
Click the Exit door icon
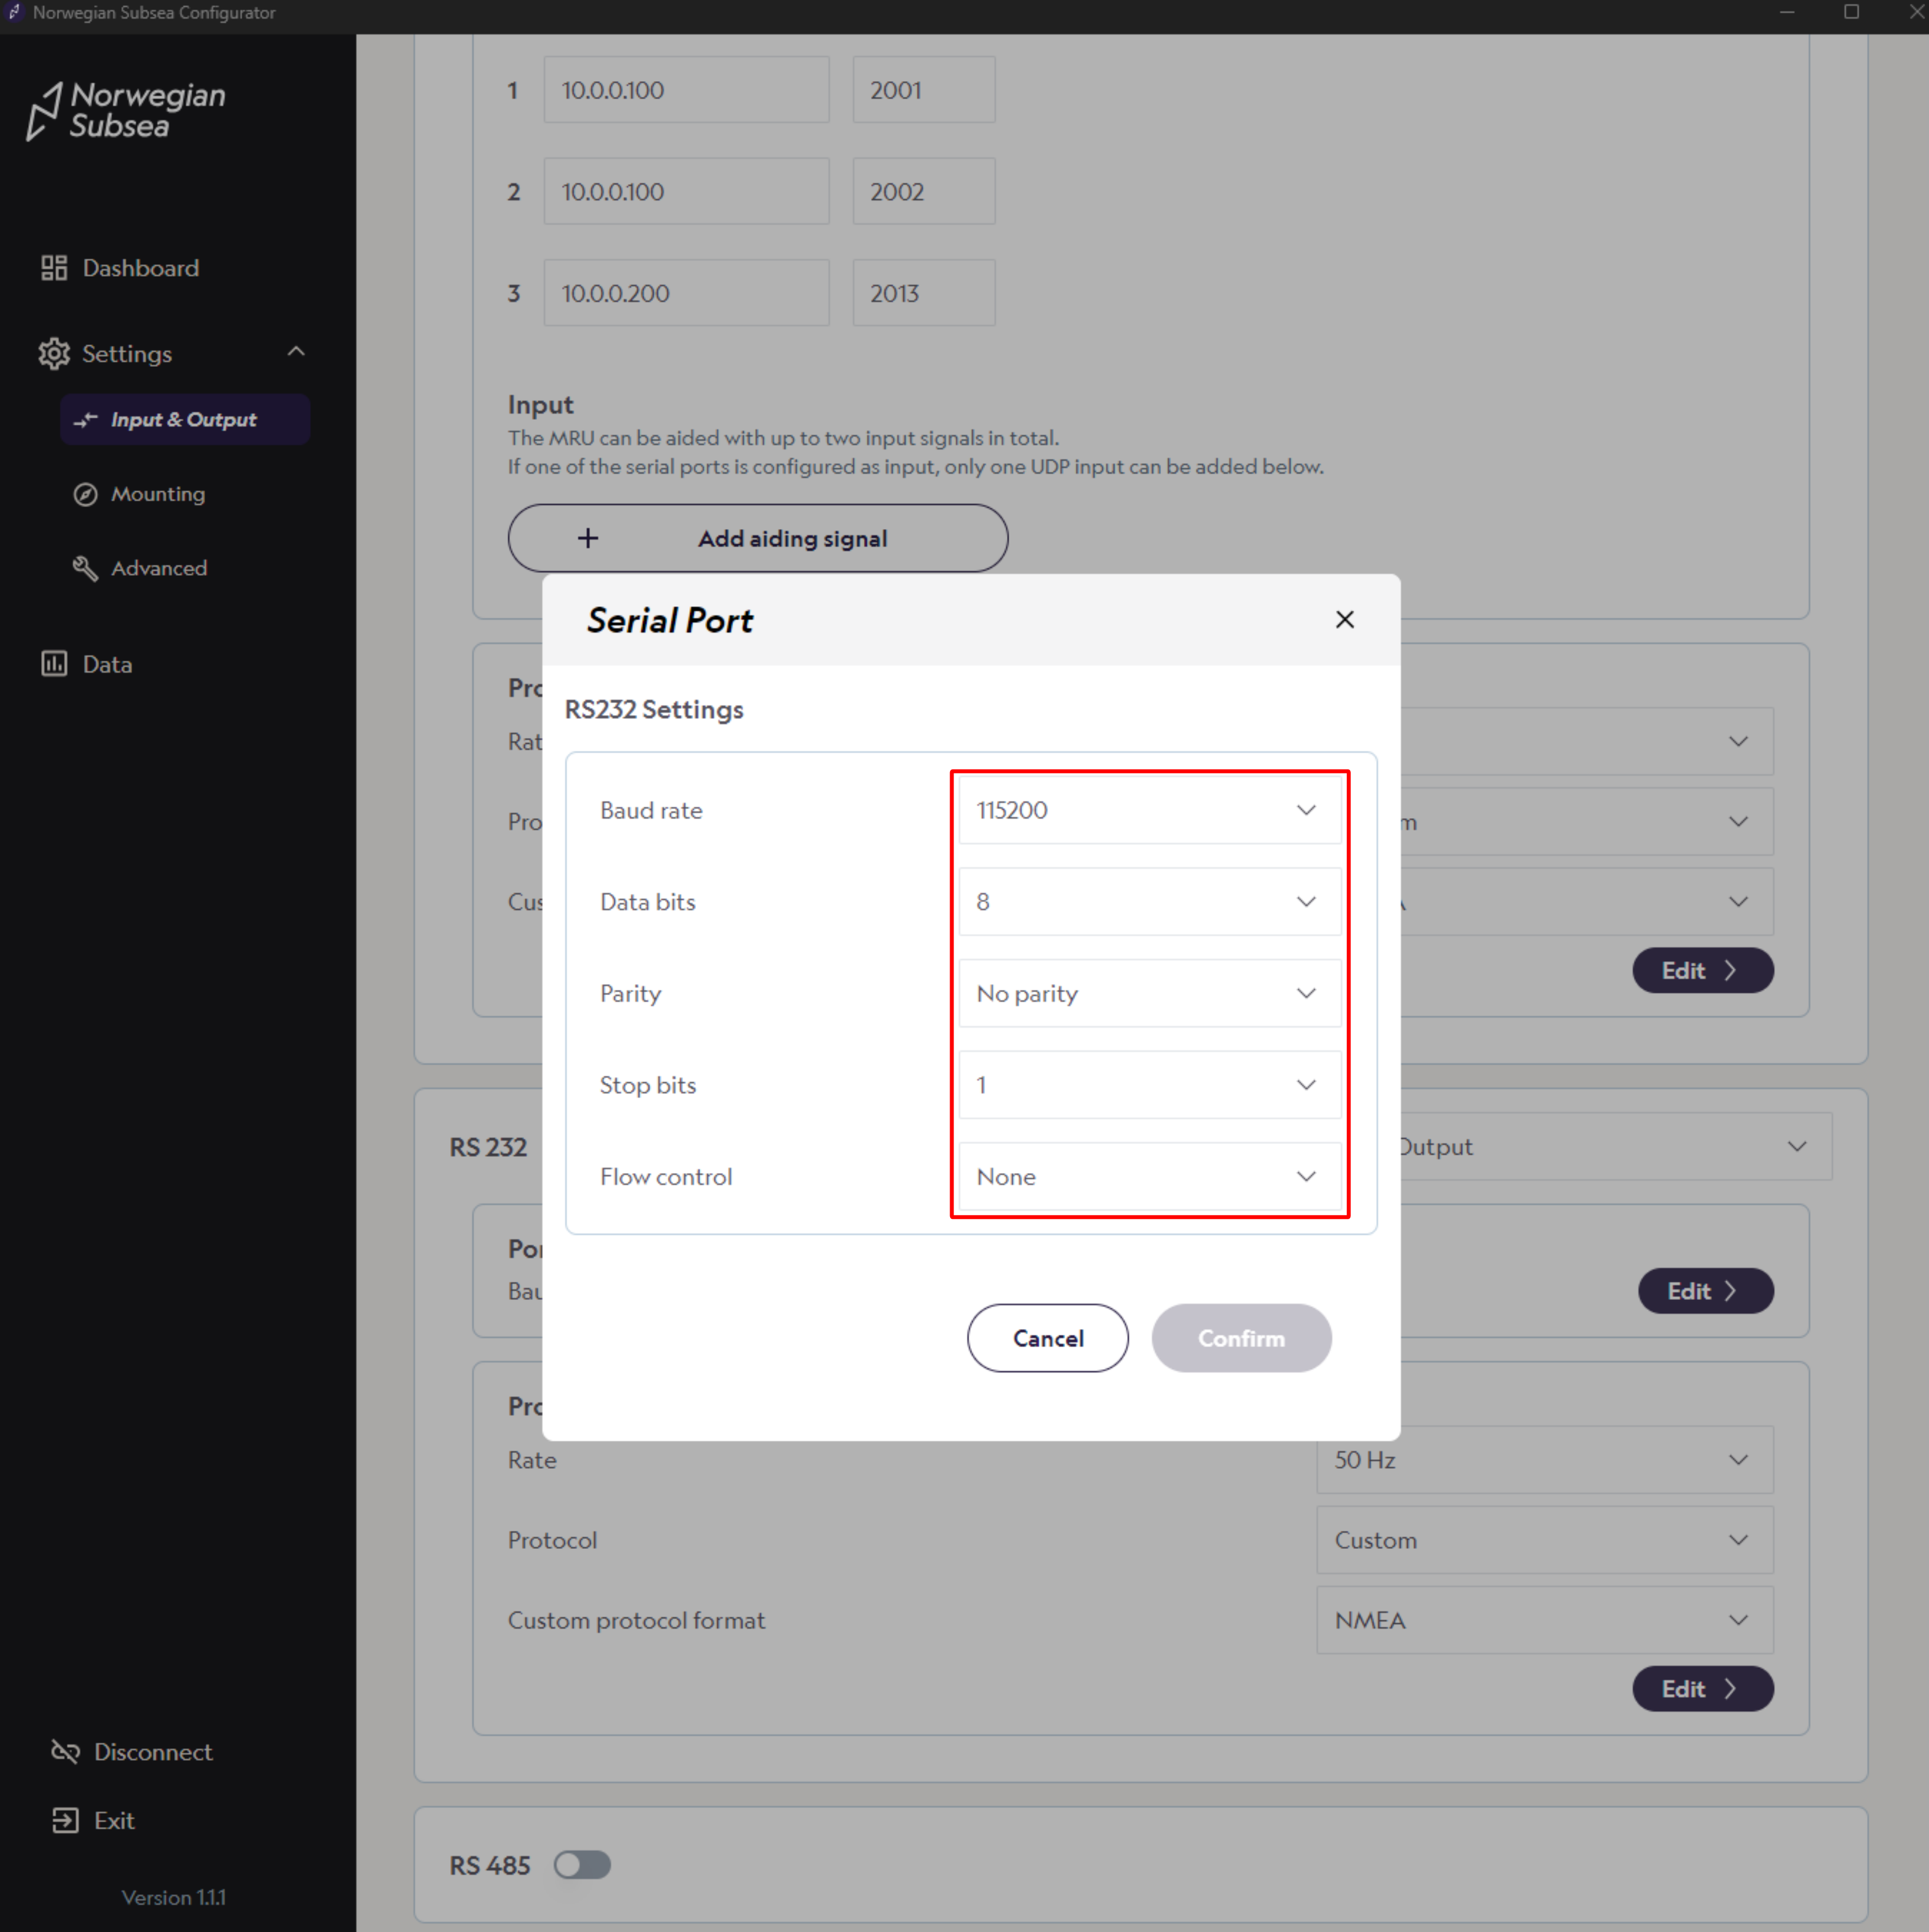65,1820
